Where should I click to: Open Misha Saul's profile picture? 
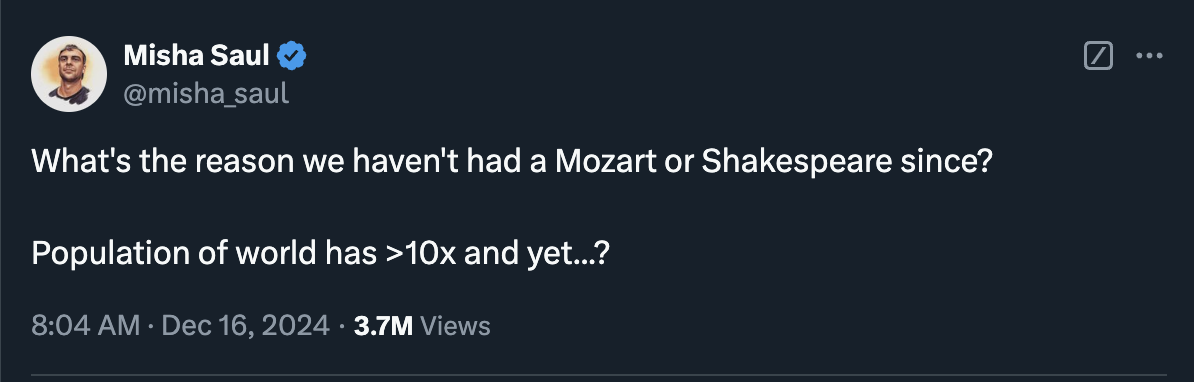(69, 74)
